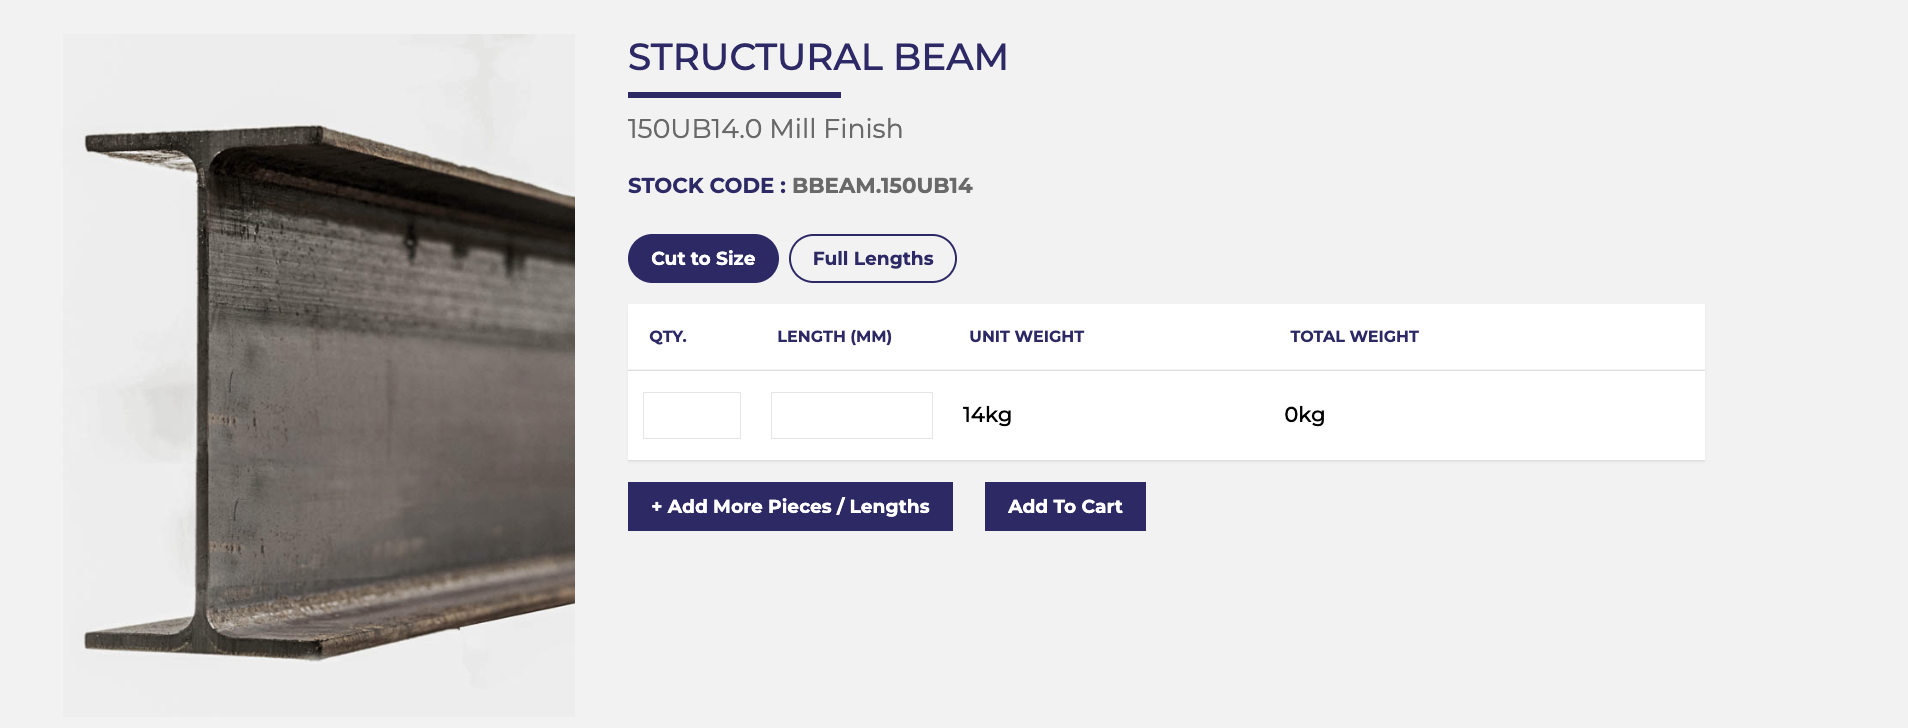Select the 0kg total weight value
The width and height of the screenshot is (1908, 728).
[1304, 415]
